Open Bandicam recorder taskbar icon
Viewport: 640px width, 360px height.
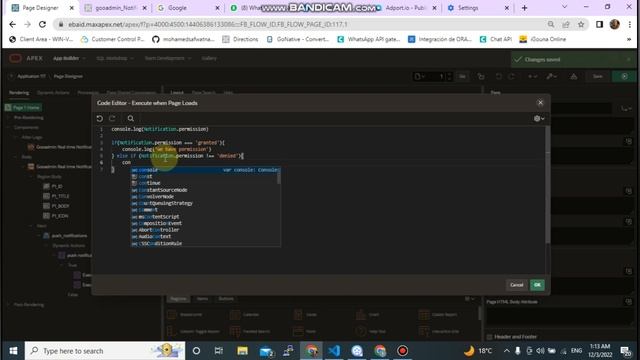point(402,351)
